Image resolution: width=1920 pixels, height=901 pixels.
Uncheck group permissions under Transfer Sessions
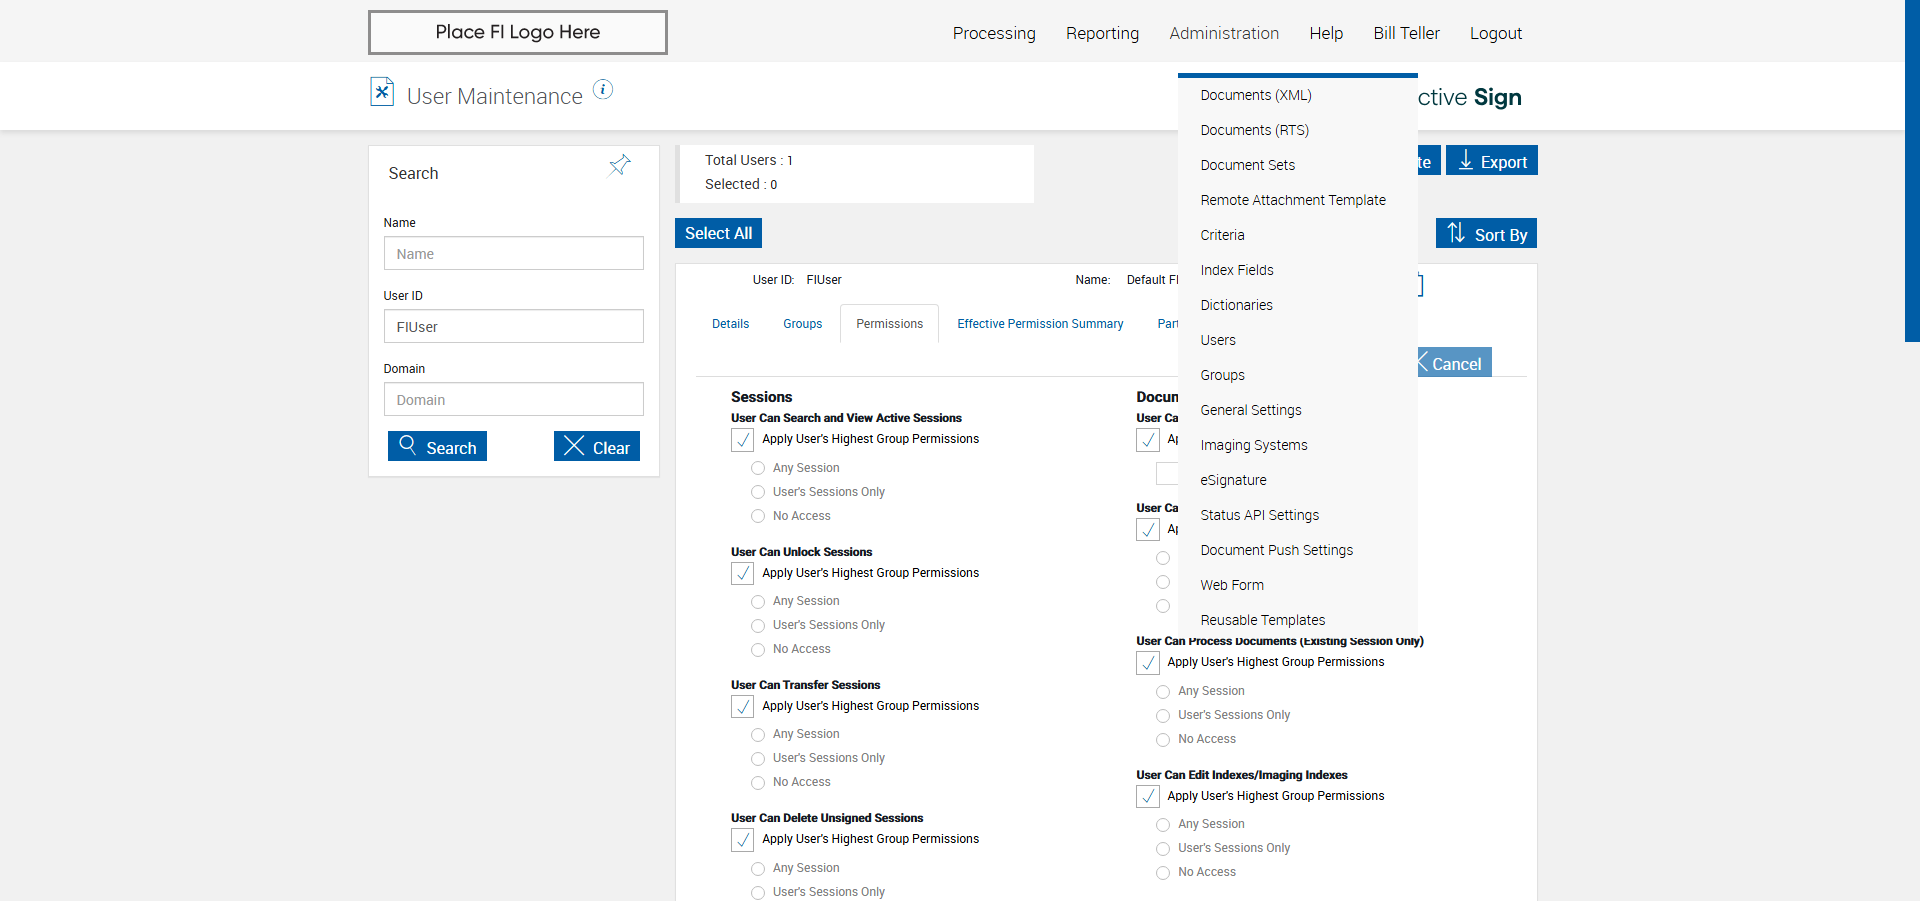pyautogui.click(x=743, y=707)
